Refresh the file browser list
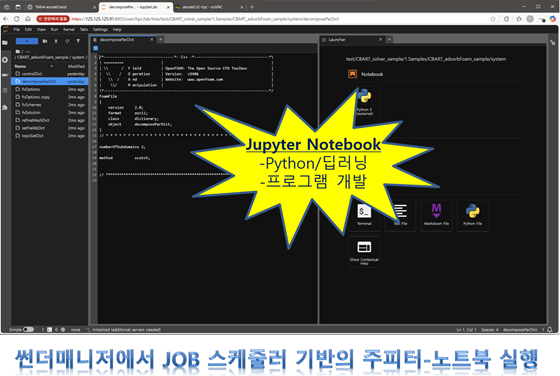The height and width of the screenshot is (376, 560). 67,41
